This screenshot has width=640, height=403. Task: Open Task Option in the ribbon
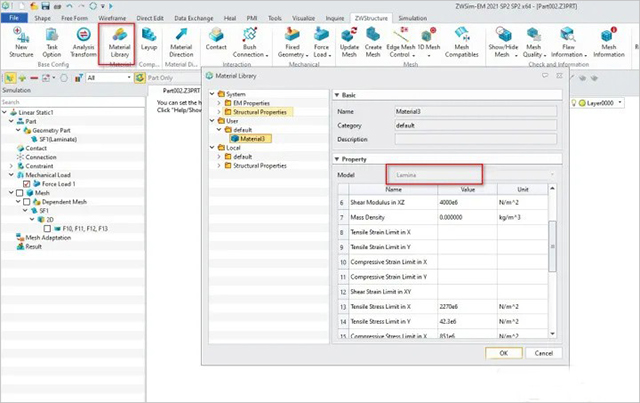click(x=54, y=40)
